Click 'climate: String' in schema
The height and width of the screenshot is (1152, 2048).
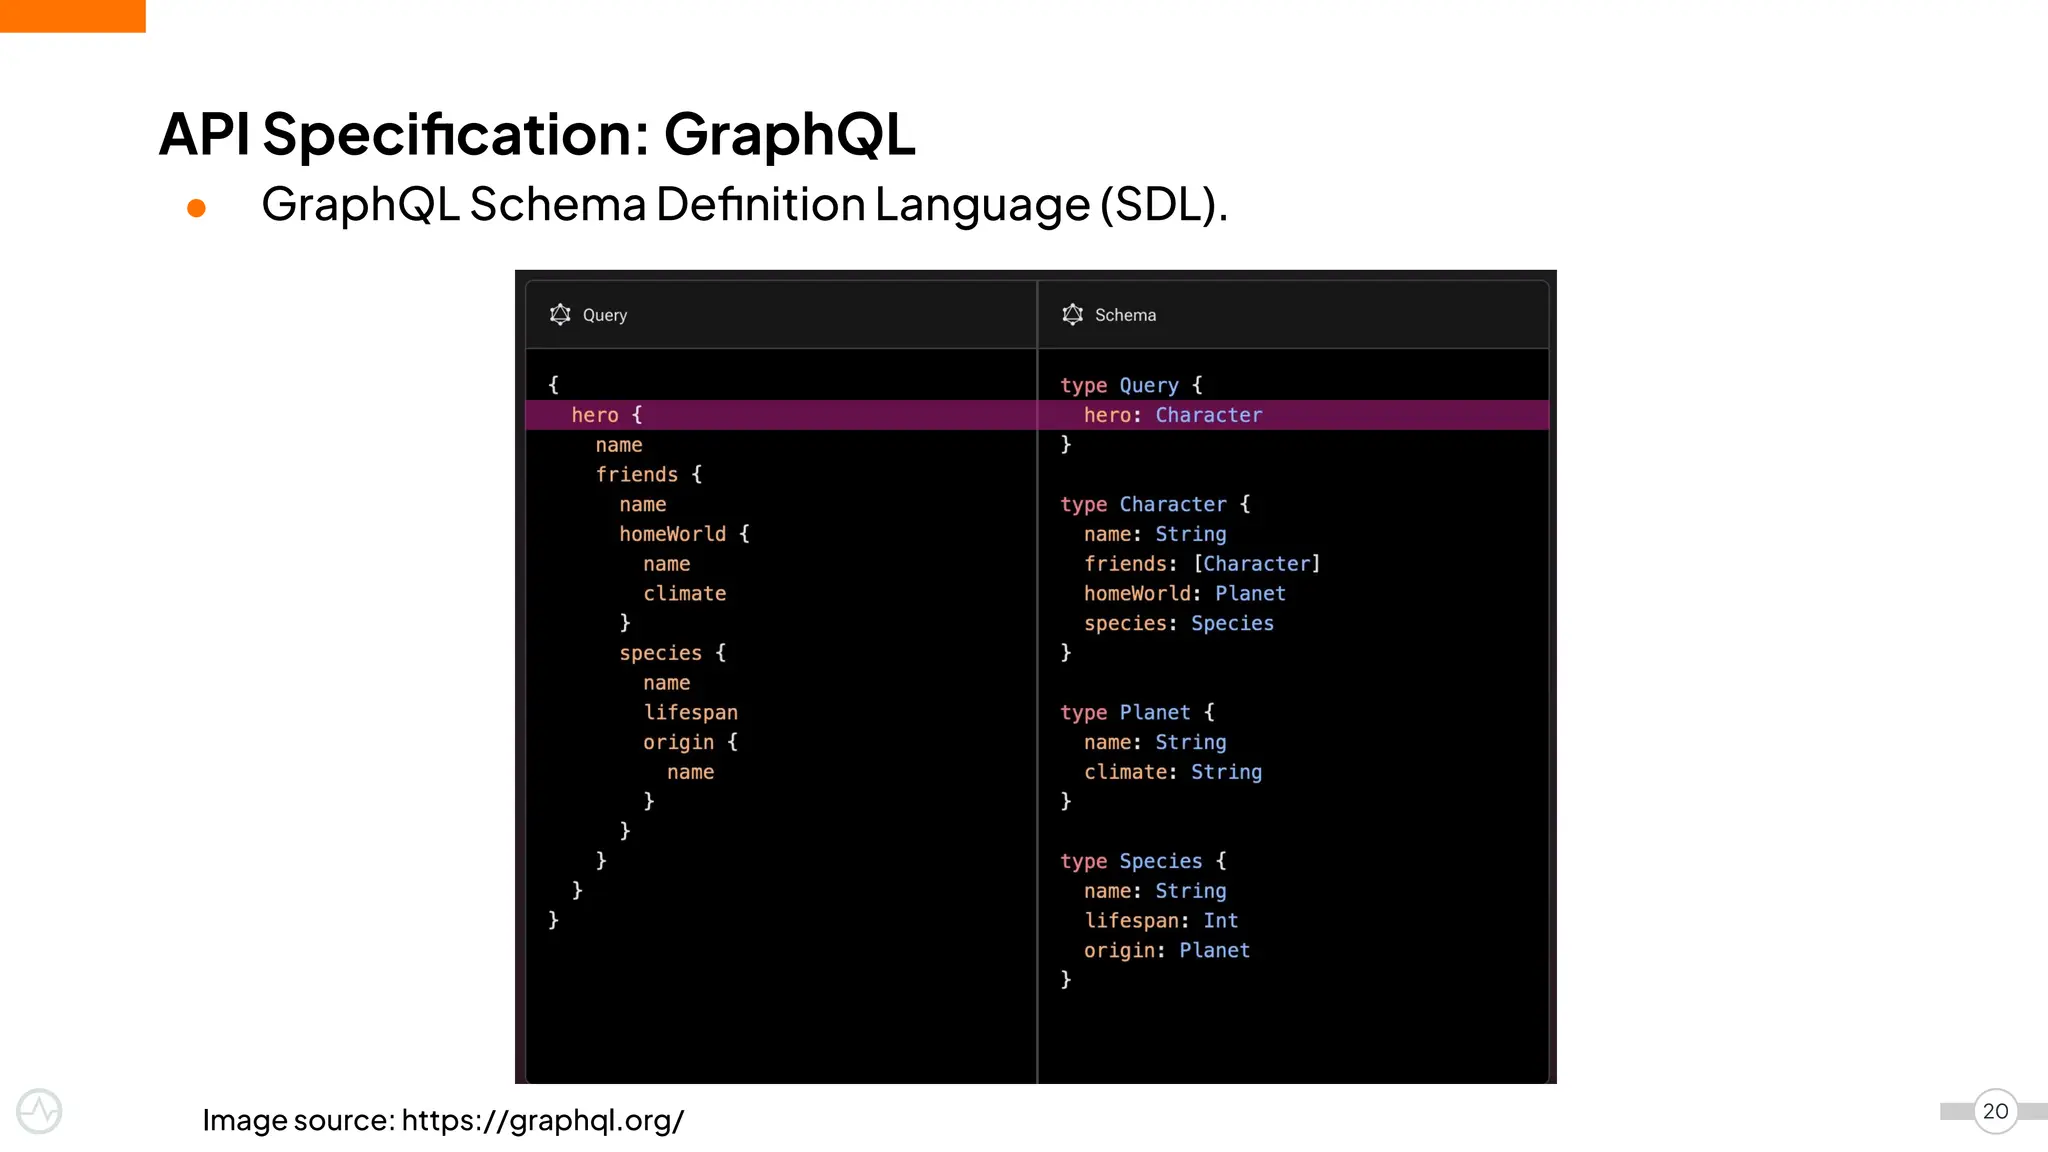click(1173, 772)
